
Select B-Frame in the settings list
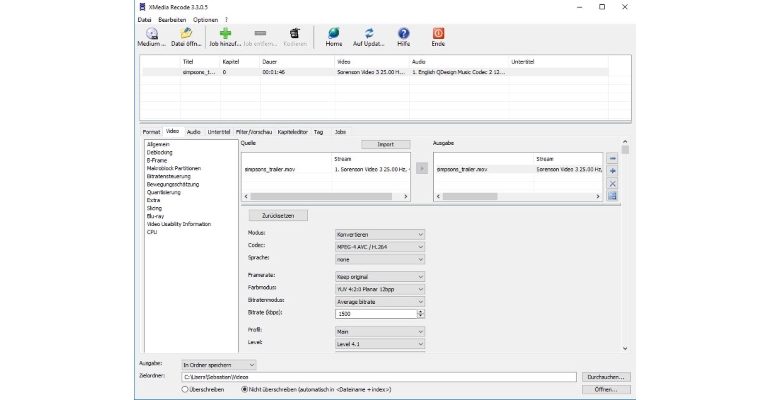tap(157, 160)
